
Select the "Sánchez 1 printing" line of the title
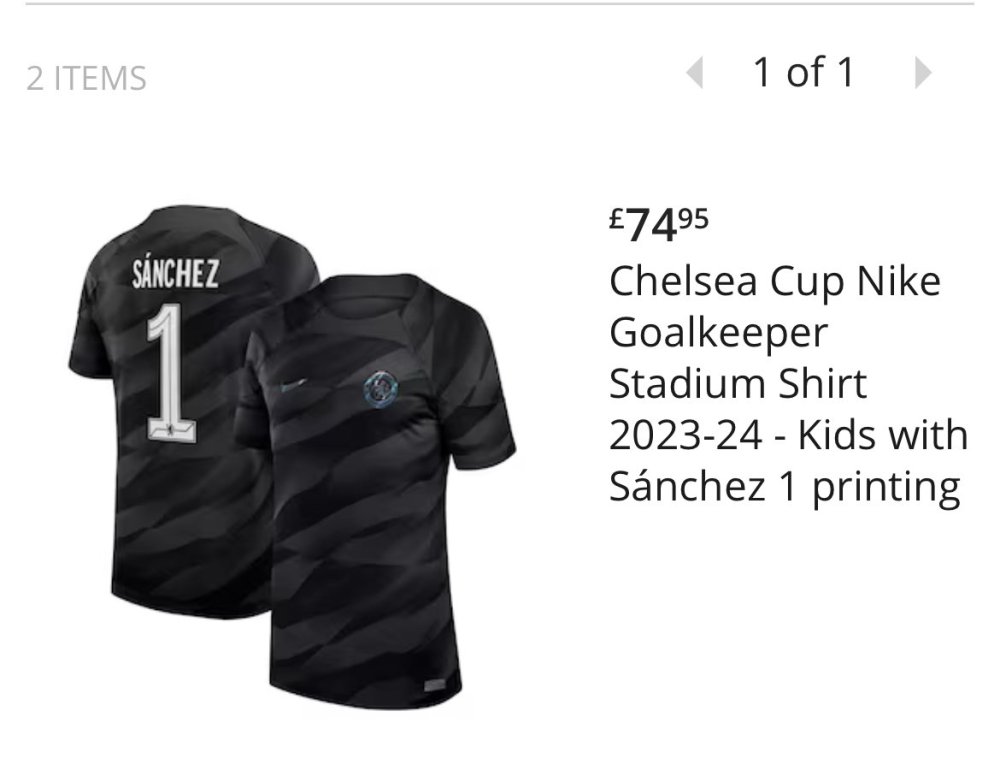pyautogui.click(x=784, y=486)
